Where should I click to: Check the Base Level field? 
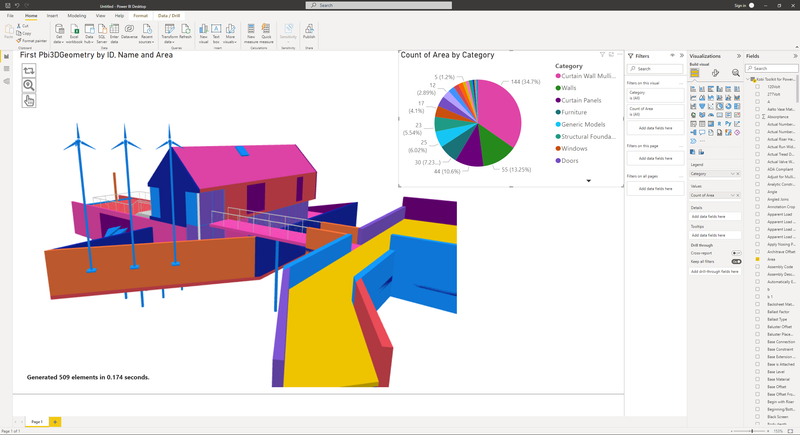(x=757, y=372)
